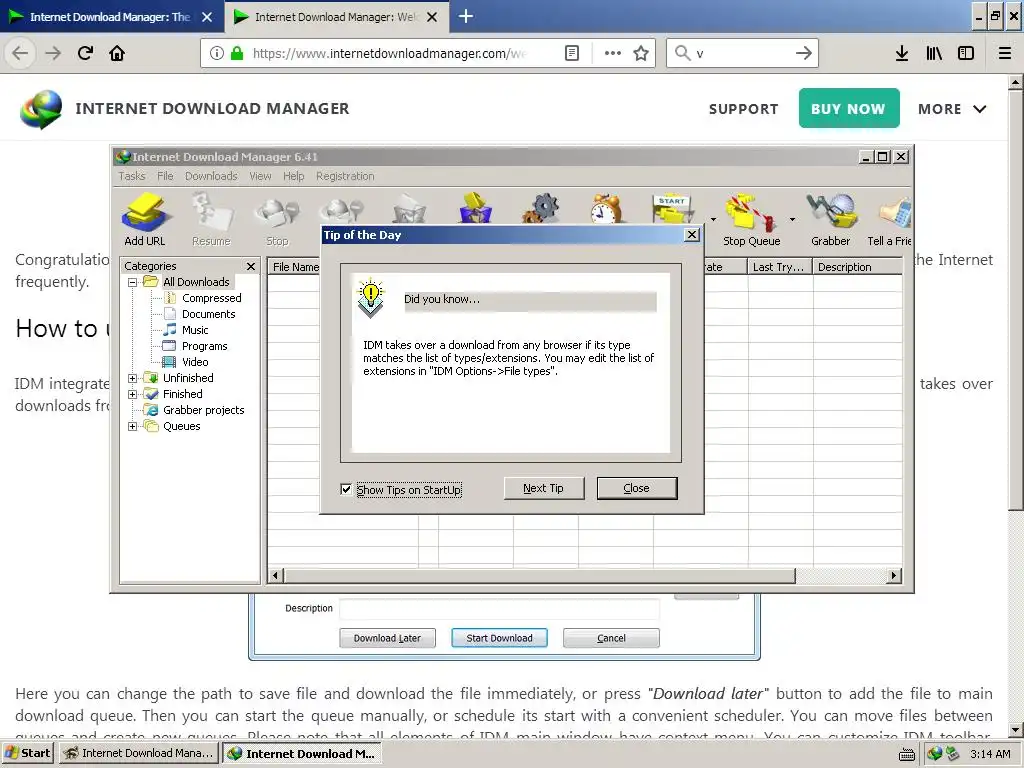Open the MORE dropdown on the website

[x=952, y=109]
